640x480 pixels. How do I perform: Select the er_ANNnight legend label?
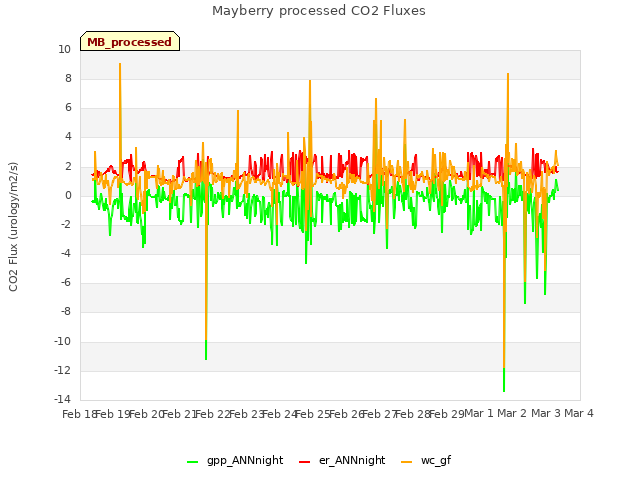[x=352, y=460]
